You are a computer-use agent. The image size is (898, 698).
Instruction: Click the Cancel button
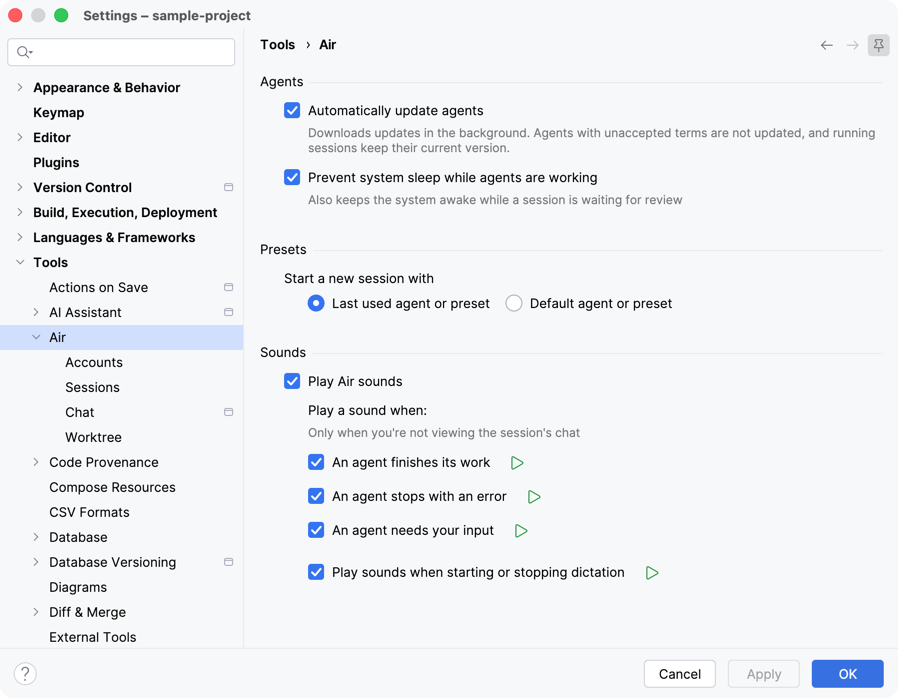679,674
